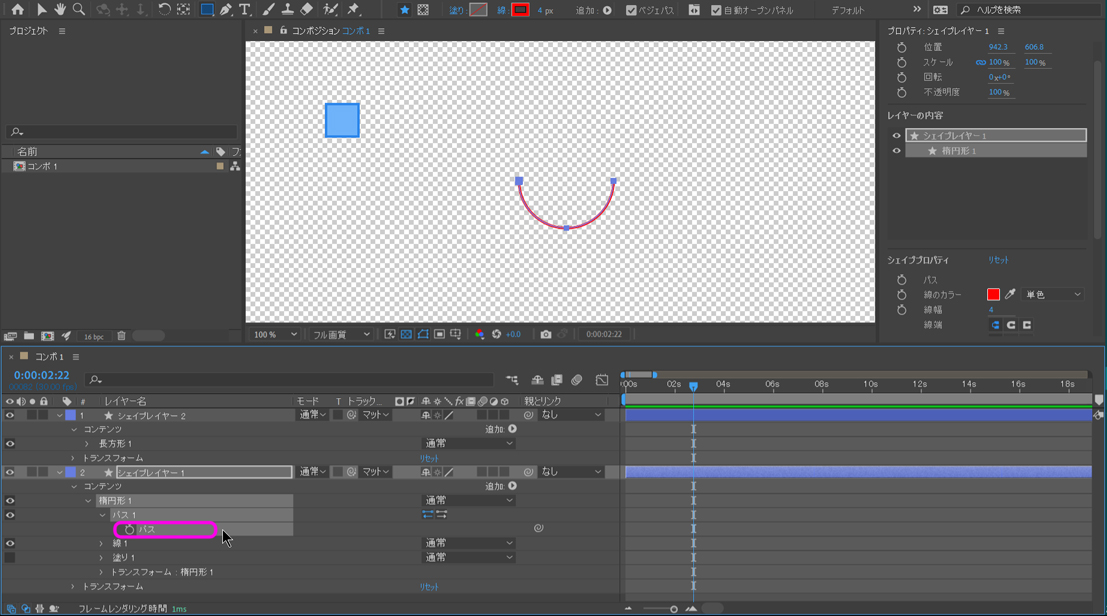Click the snapshot camera icon in viewer
The image size is (1107, 616).
click(546, 334)
